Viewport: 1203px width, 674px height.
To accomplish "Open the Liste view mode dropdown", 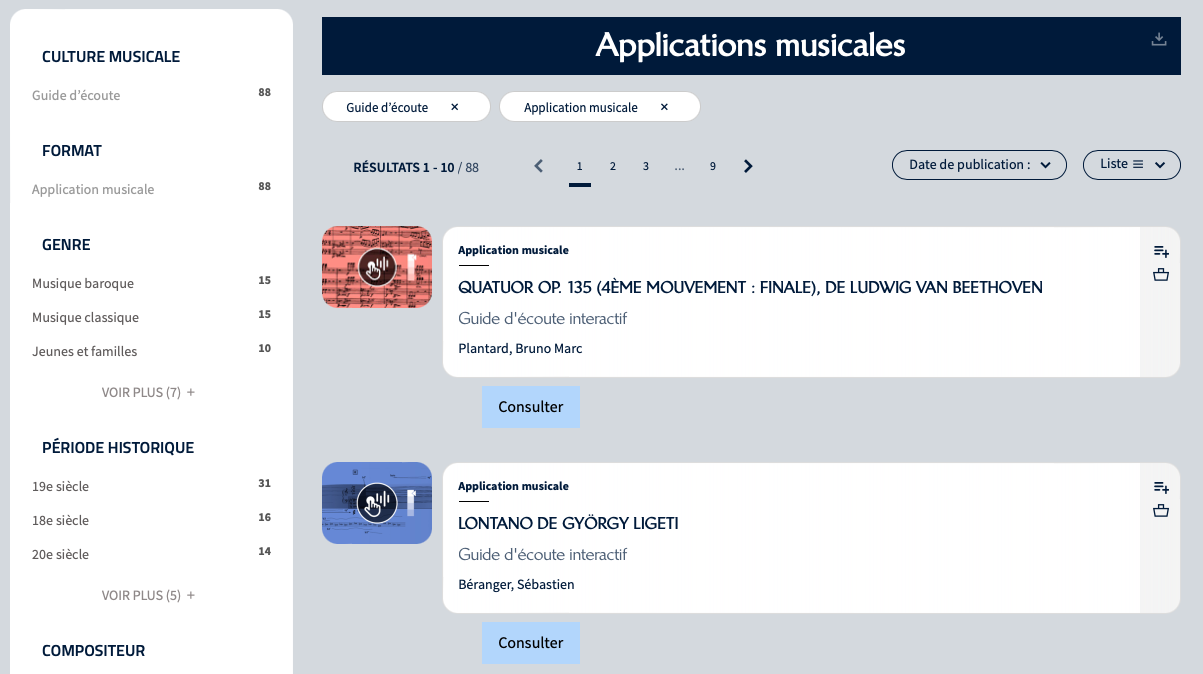I will (x=1131, y=165).
